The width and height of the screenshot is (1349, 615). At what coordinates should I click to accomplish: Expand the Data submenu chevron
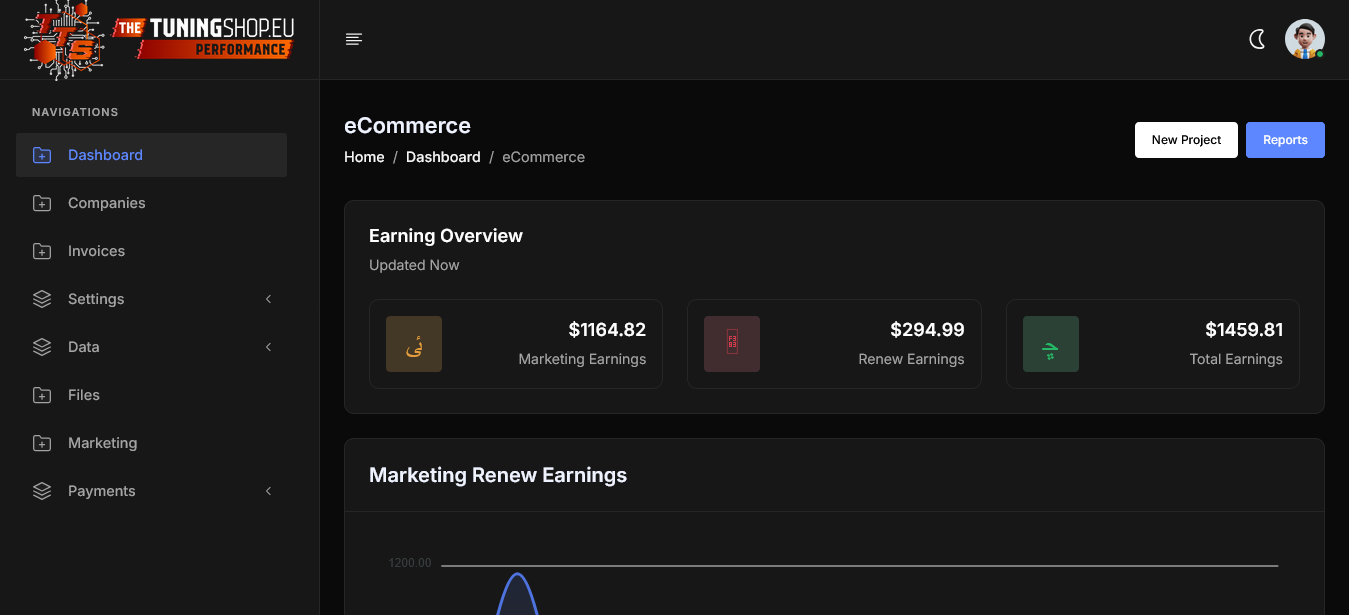[268, 347]
